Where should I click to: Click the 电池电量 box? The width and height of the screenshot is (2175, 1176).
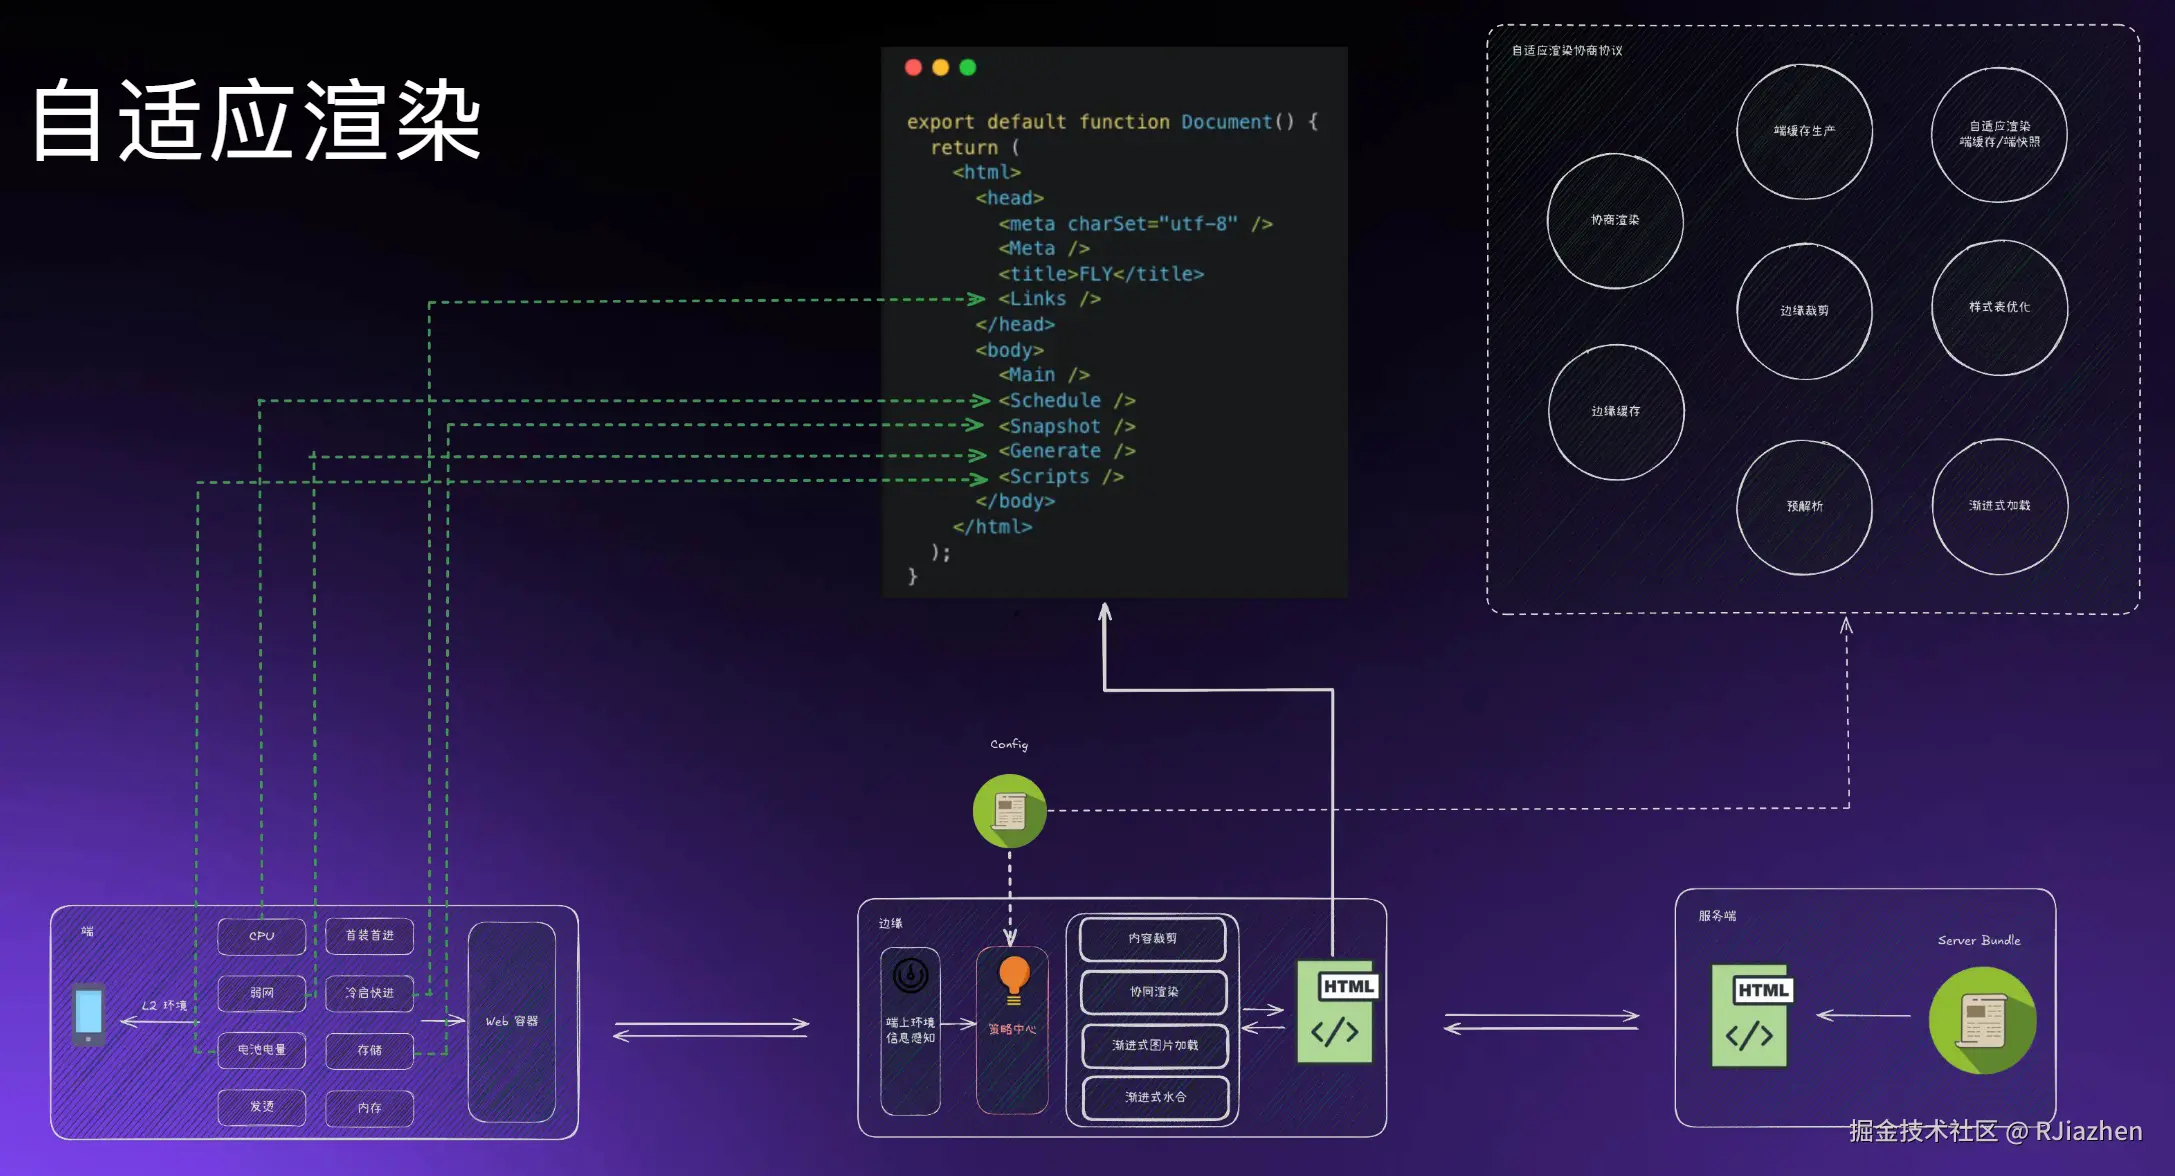(x=262, y=1050)
